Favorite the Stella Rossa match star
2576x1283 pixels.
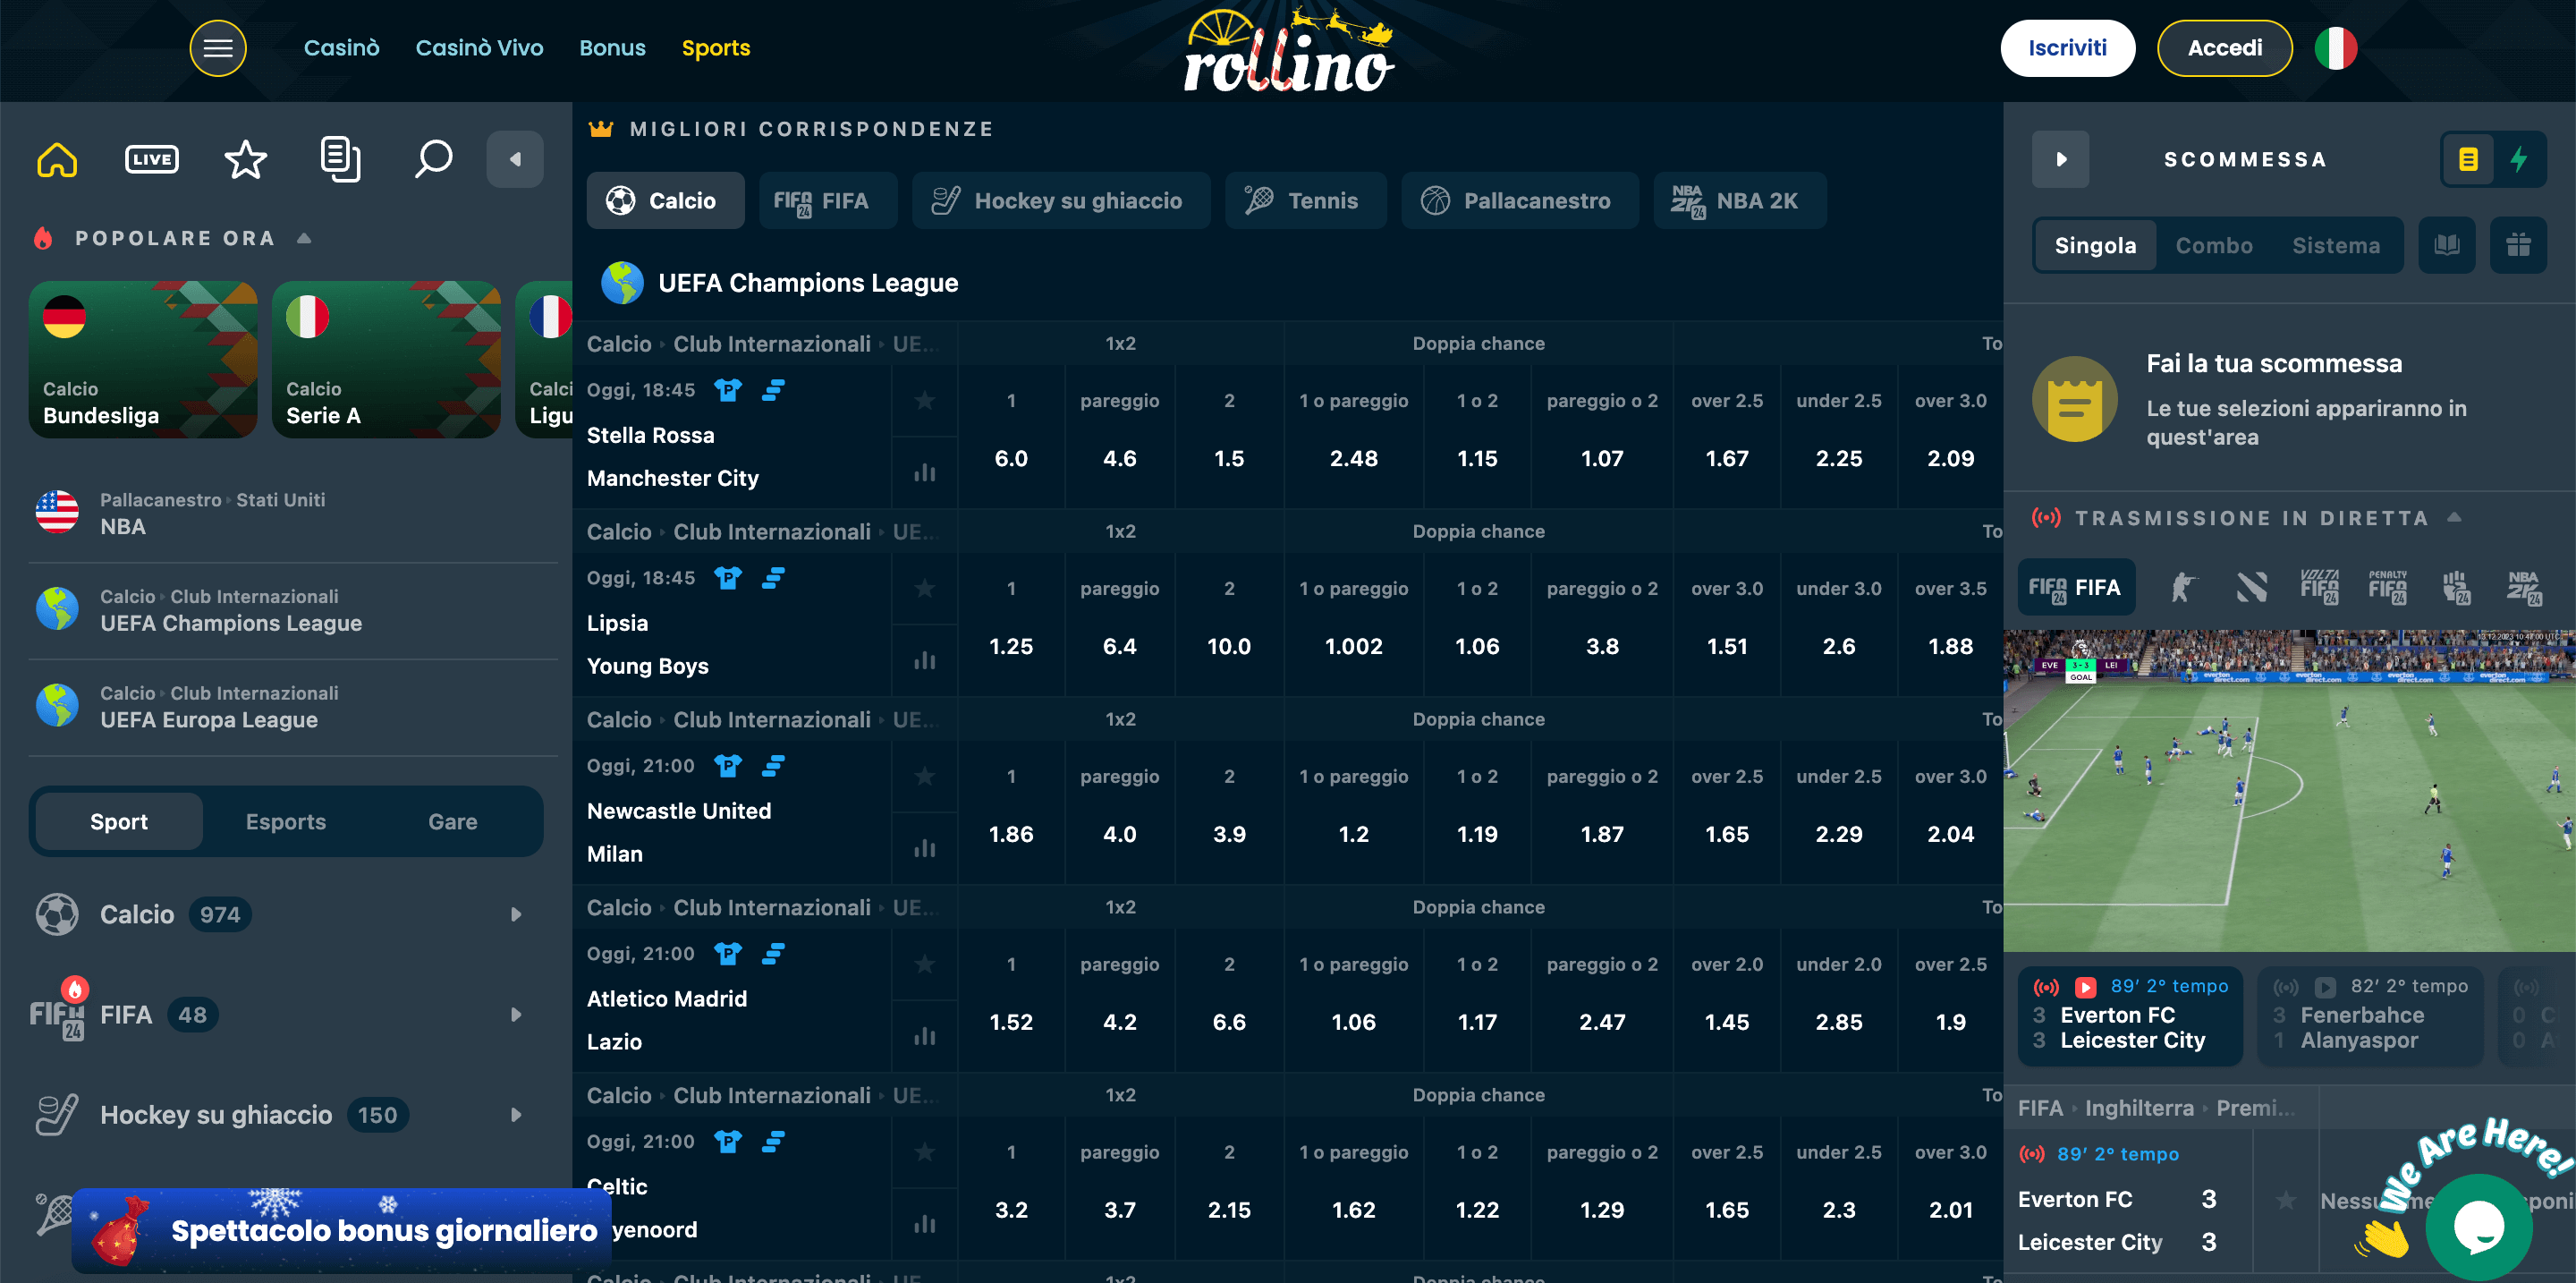[925, 400]
